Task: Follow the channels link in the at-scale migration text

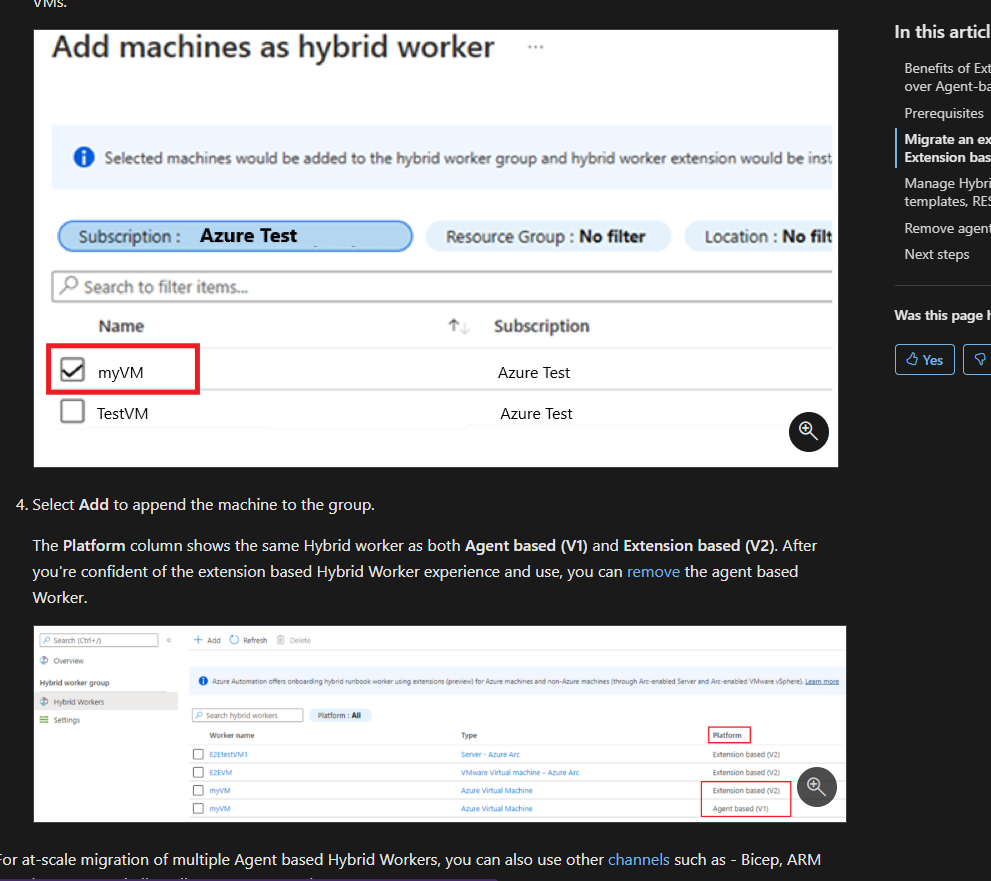Action: [x=638, y=860]
